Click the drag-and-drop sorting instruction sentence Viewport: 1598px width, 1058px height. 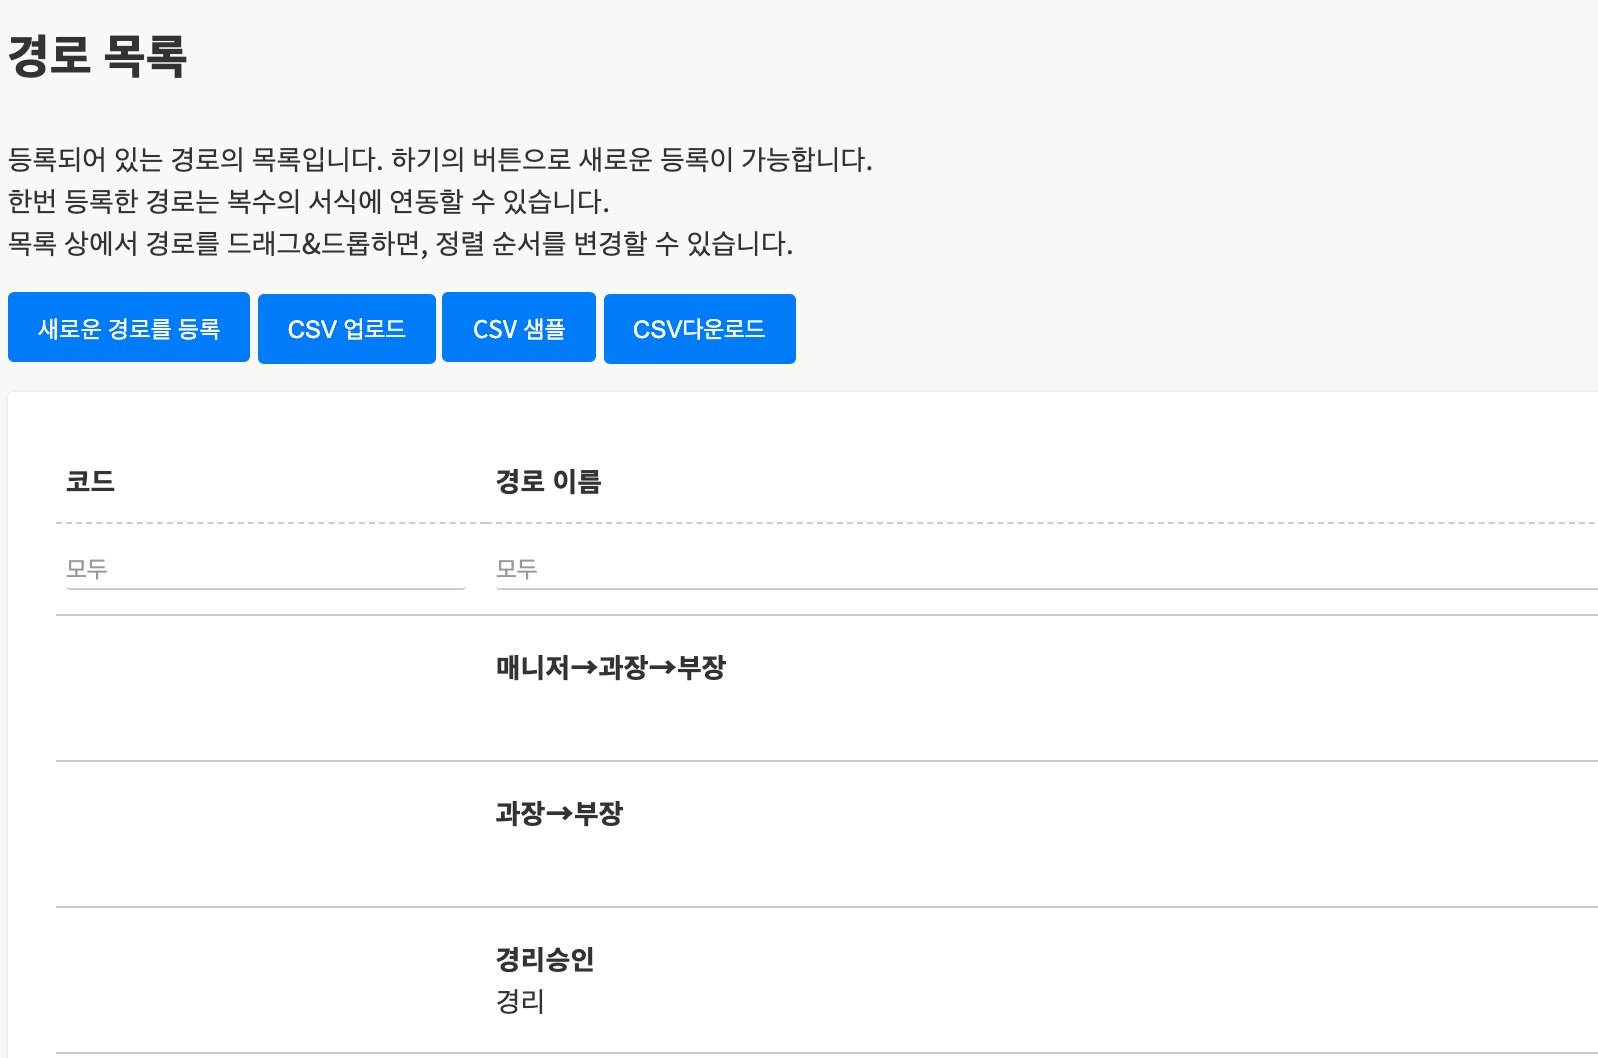[400, 244]
